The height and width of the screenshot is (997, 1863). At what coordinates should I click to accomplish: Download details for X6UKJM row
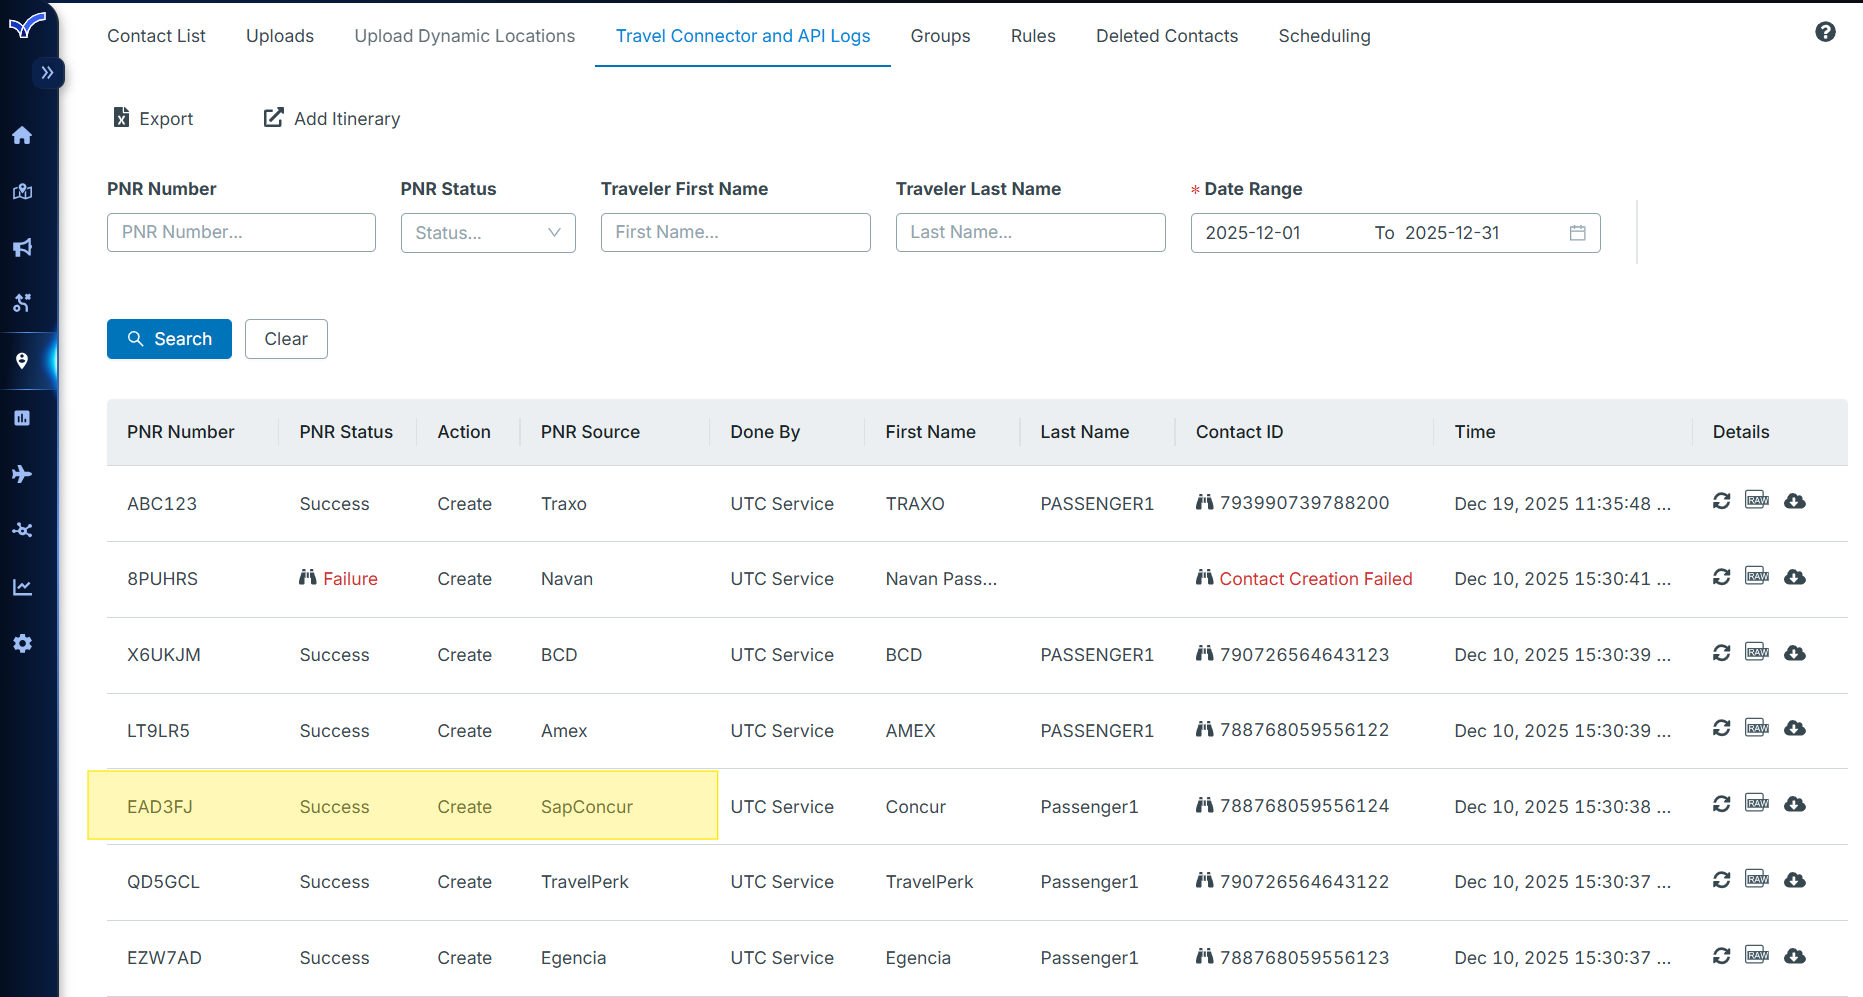1795,653
